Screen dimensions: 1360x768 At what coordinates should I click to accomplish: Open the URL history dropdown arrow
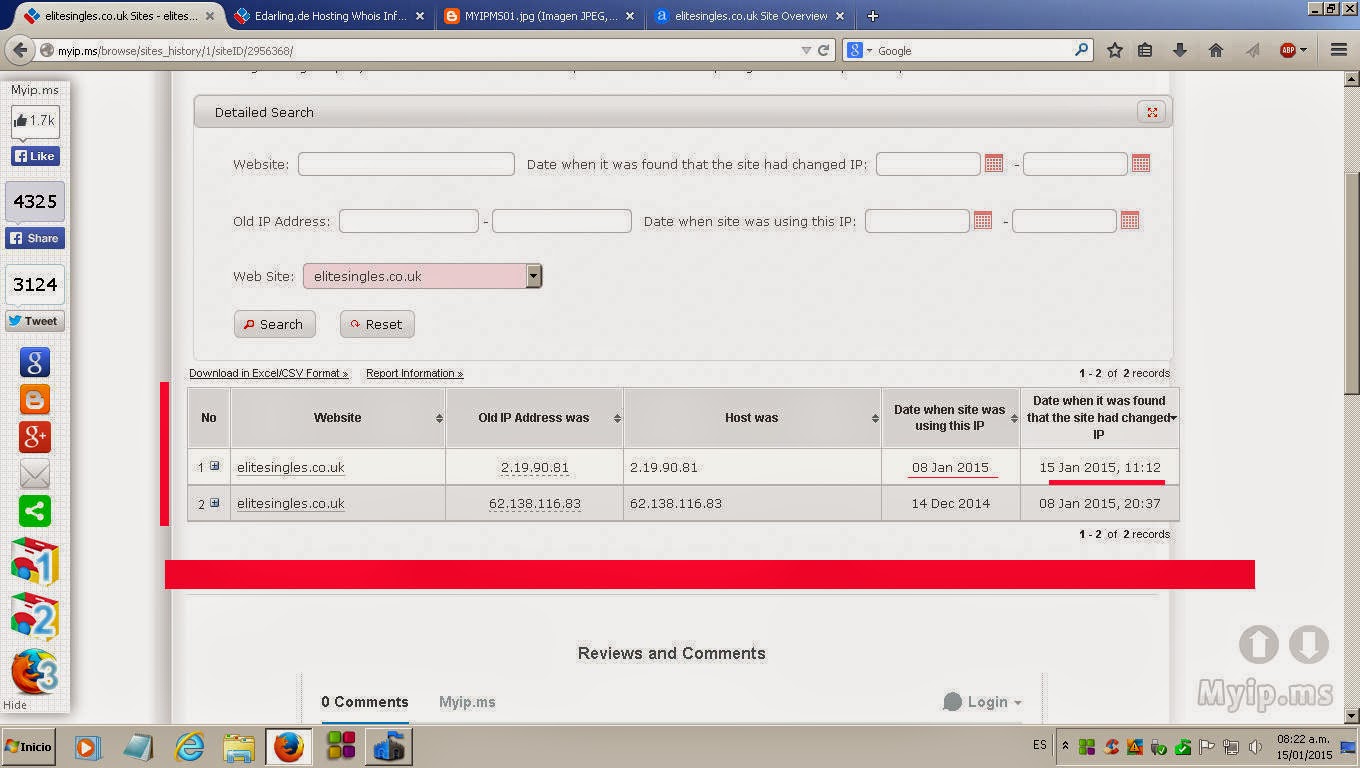tap(806, 50)
